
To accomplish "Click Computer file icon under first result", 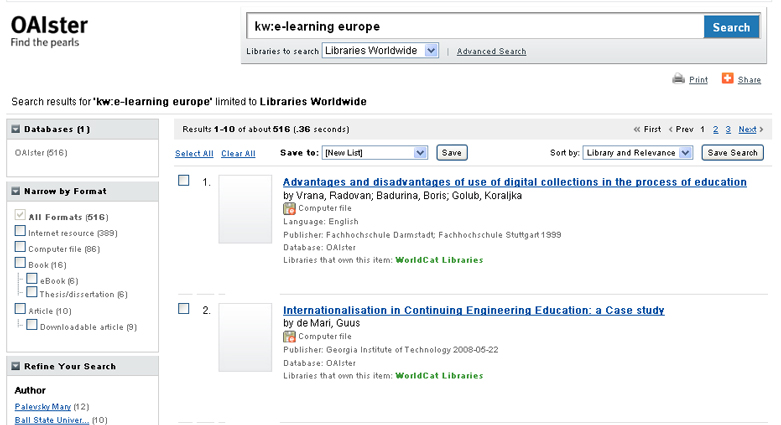I will click(x=289, y=209).
